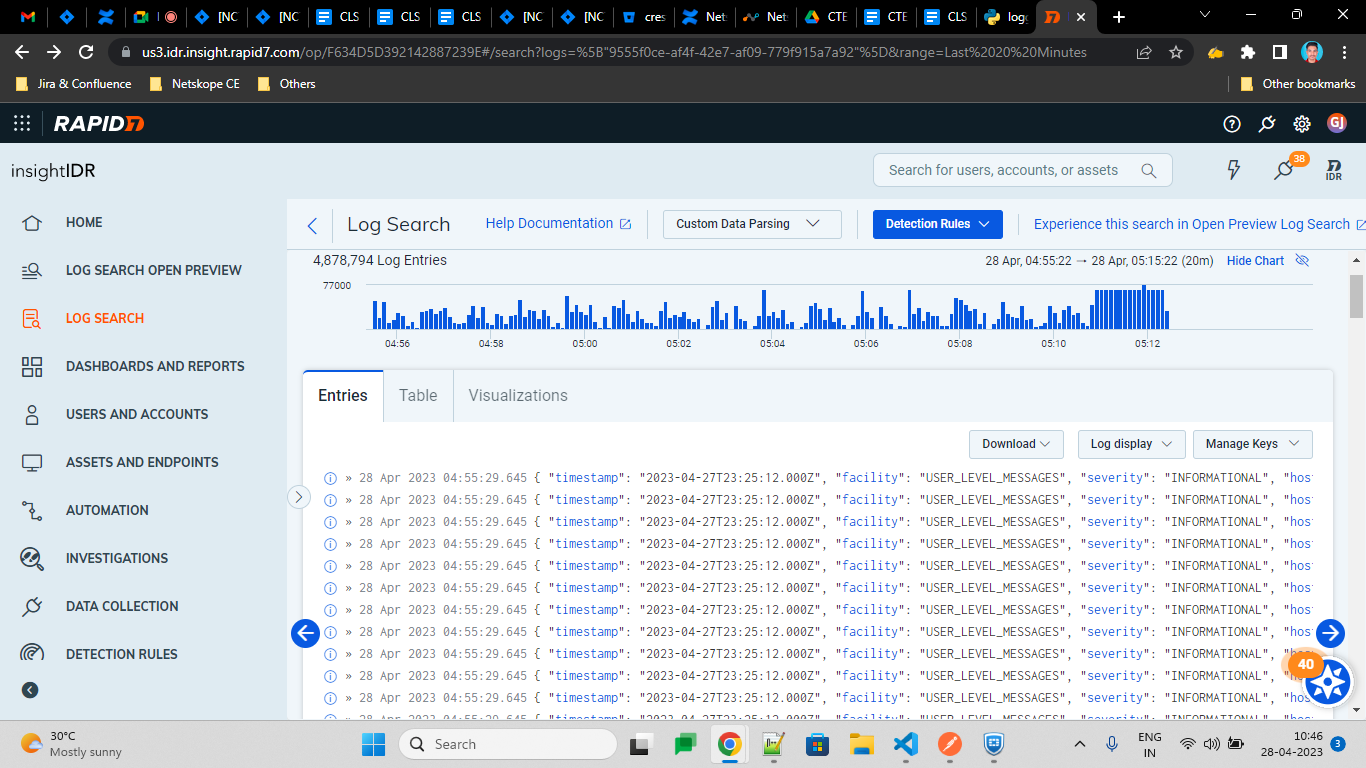Click the taskbar Search box
1366x768 pixels.
click(x=508, y=744)
